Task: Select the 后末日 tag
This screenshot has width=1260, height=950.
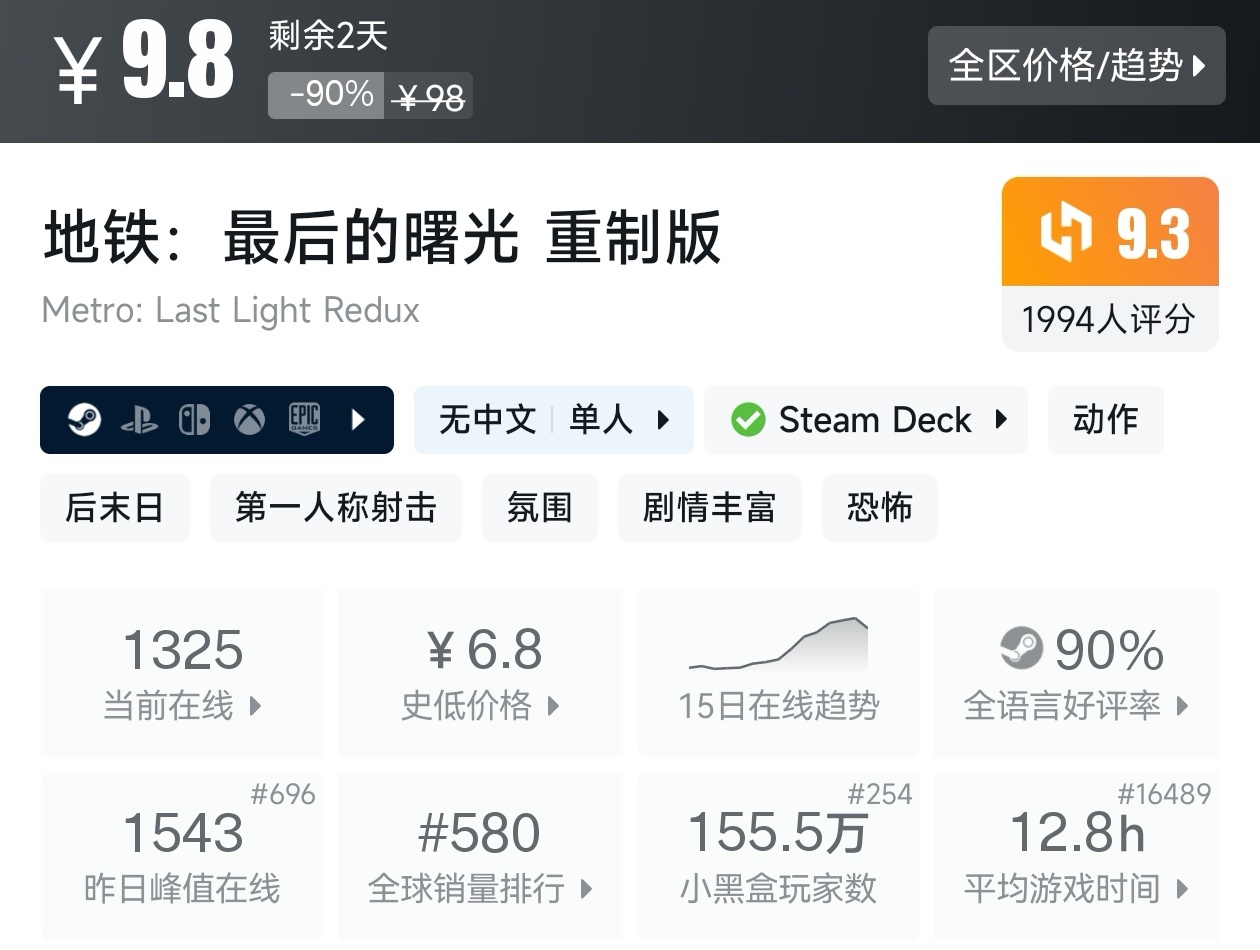Action: click(114, 508)
